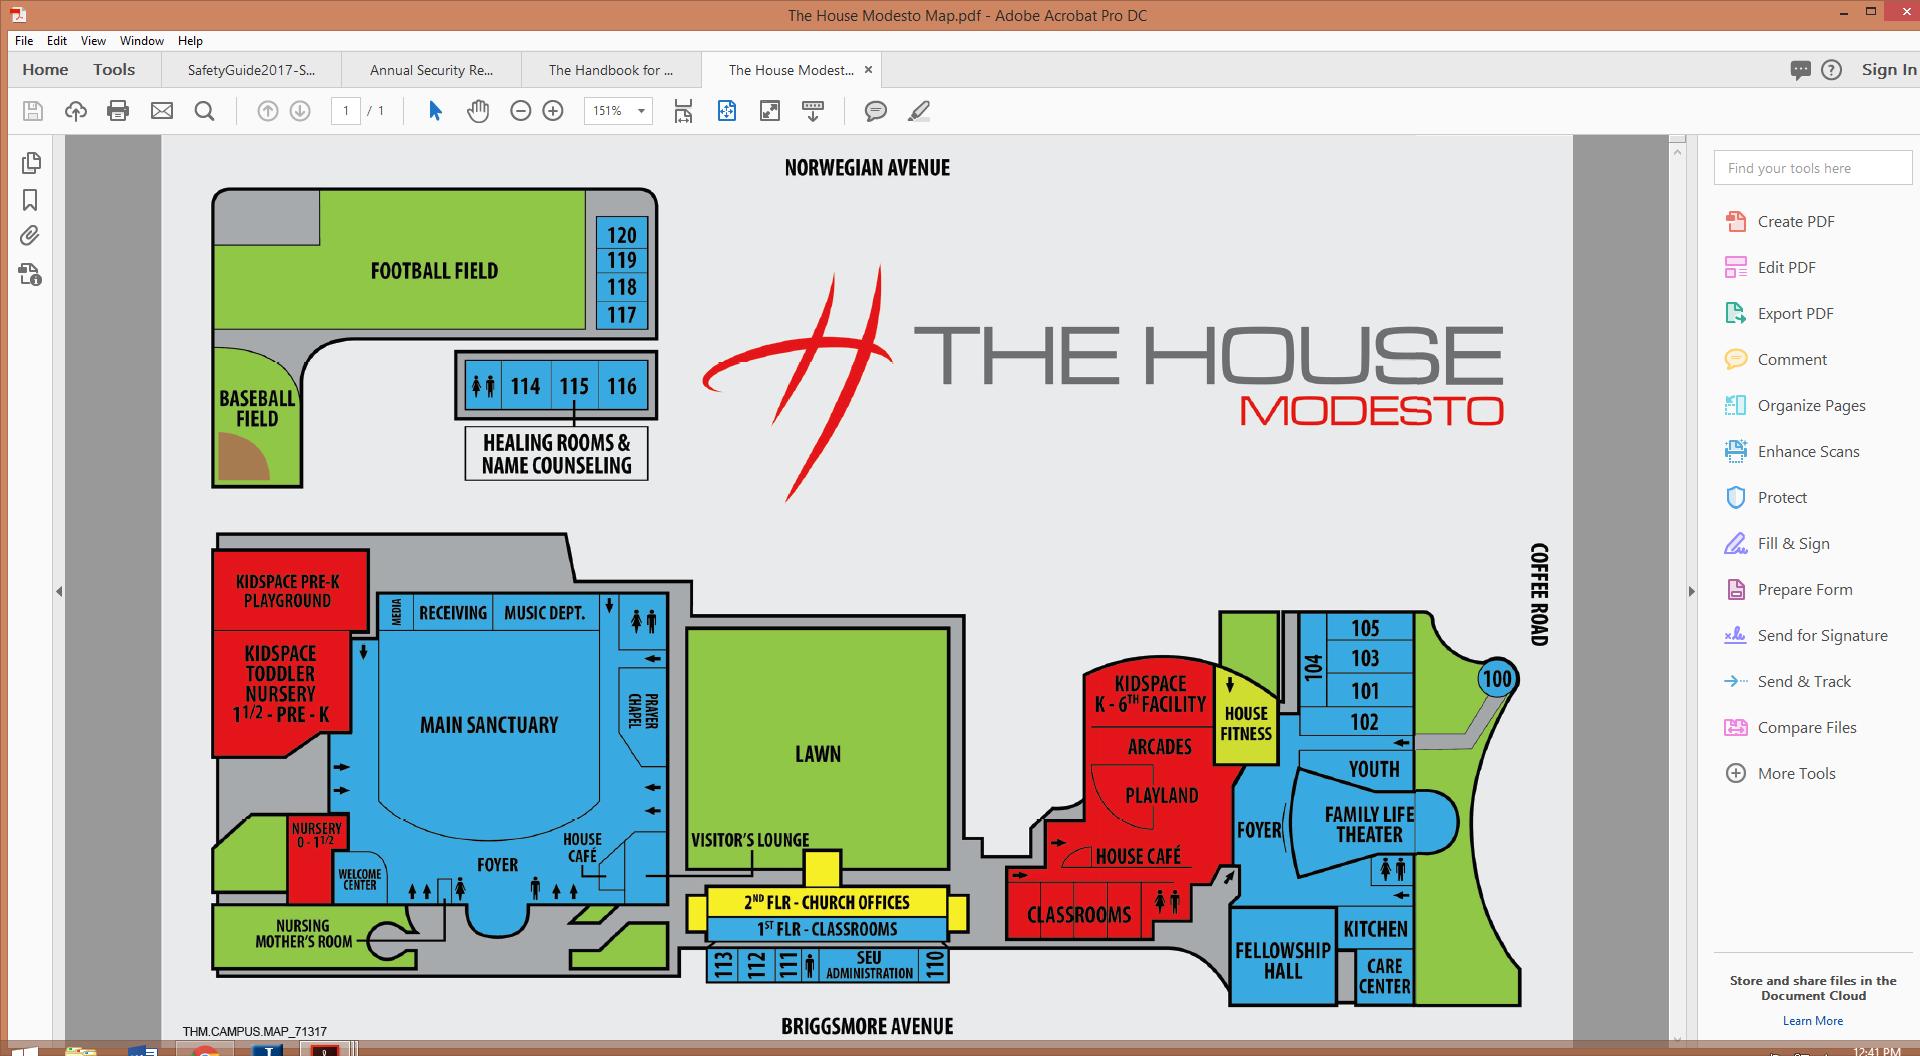Open Prepare Form tool
1920x1056 pixels.
[1789, 590]
